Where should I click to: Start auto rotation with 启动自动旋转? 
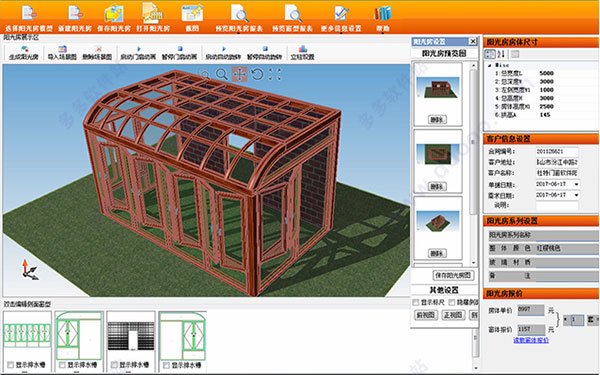[223, 53]
